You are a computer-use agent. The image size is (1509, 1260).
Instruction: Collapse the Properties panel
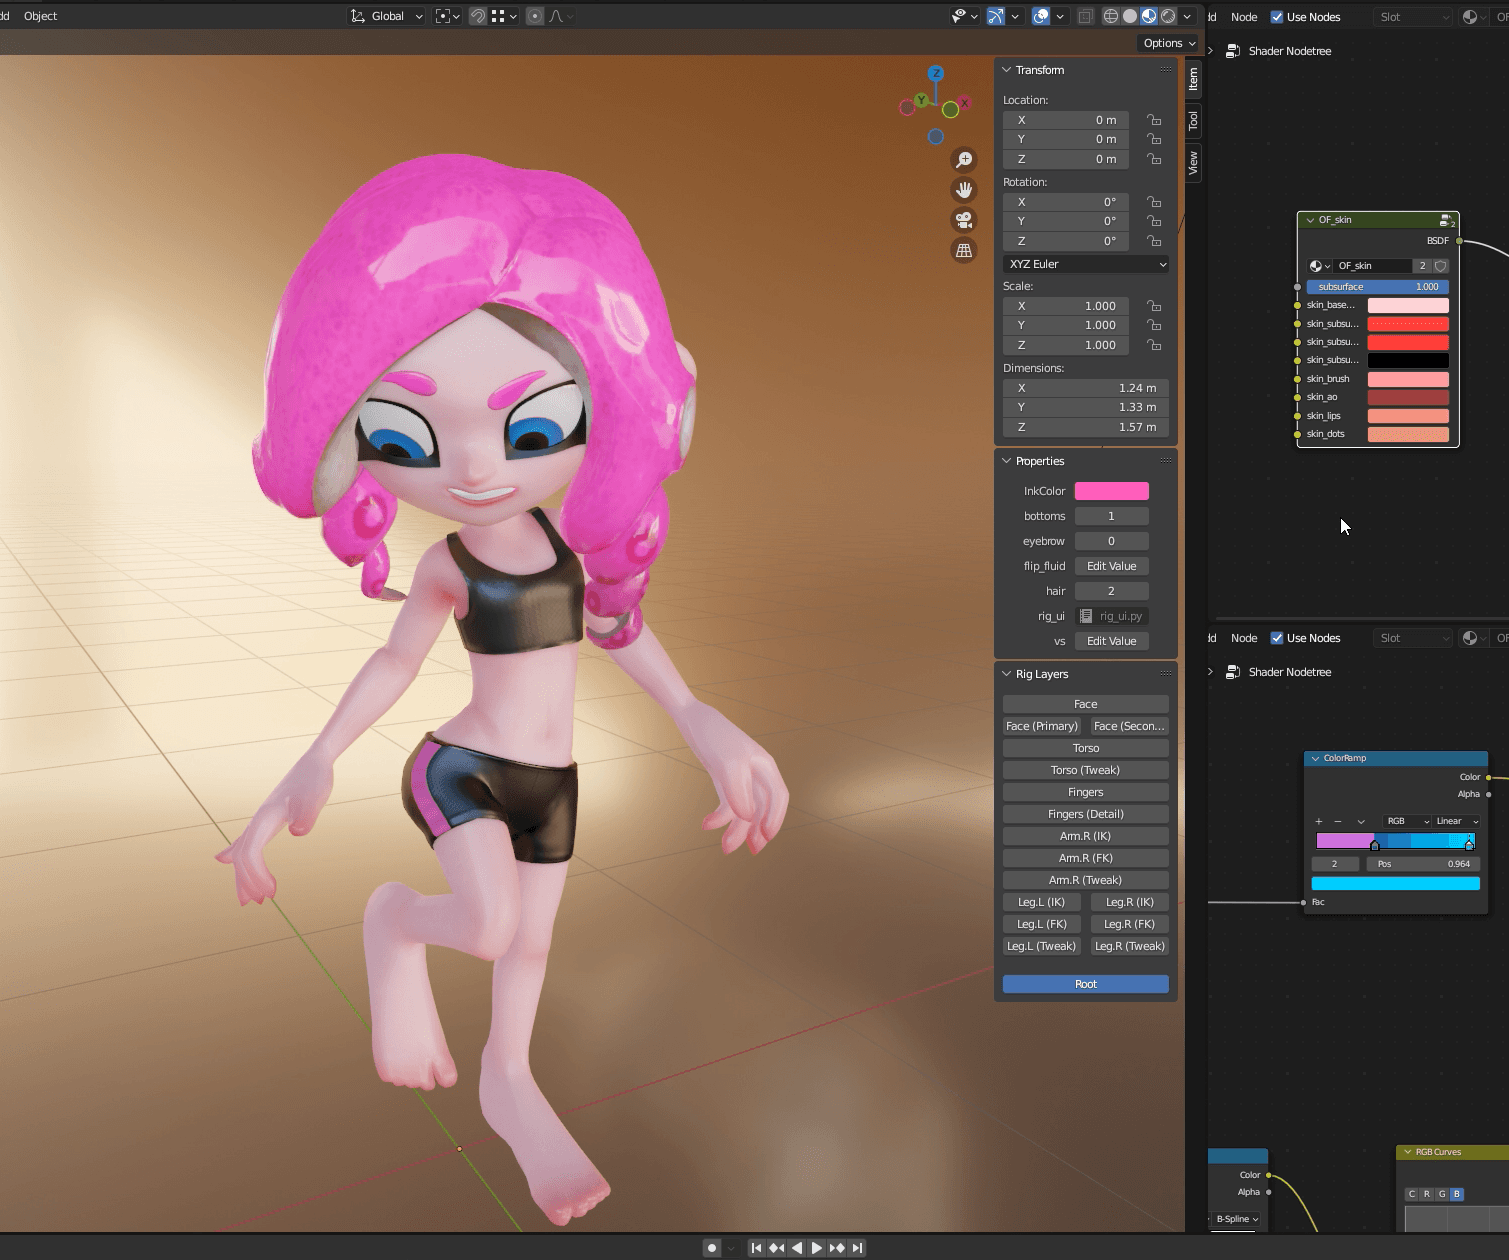pyautogui.click(x=1007, y=461)
